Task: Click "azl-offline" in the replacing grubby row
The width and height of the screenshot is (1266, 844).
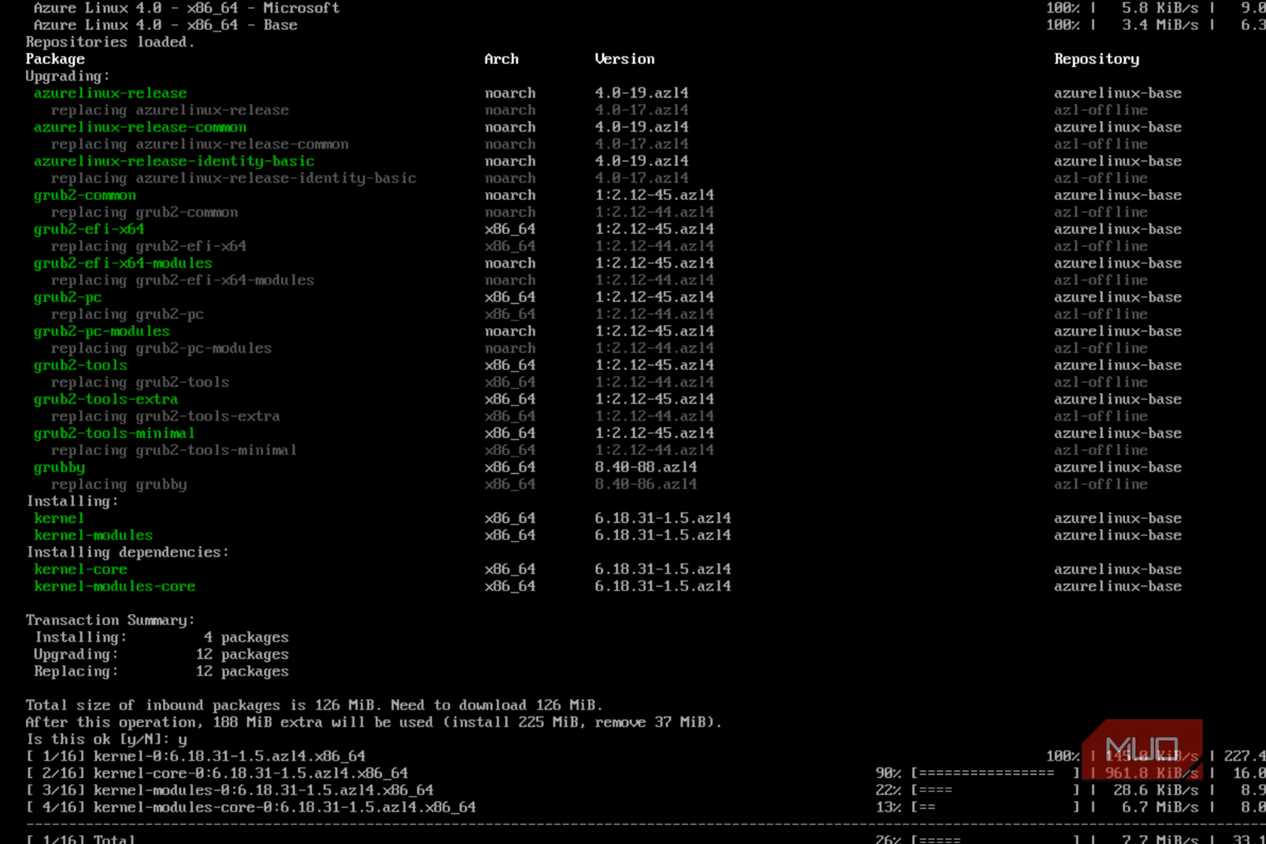Action: (x=1100, y=484)
